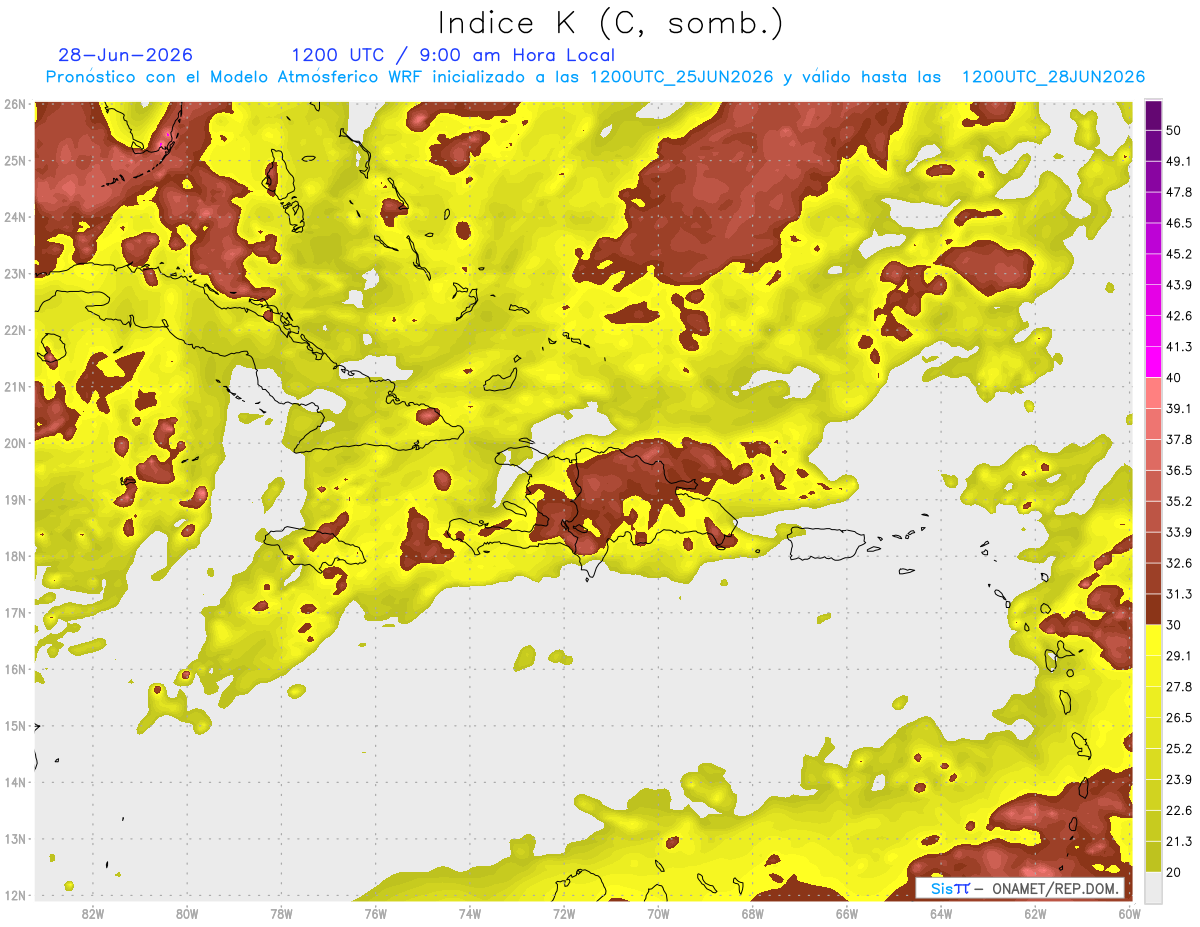Click the '76W' longitude label

pyautogui.click(x=375, y=914)
